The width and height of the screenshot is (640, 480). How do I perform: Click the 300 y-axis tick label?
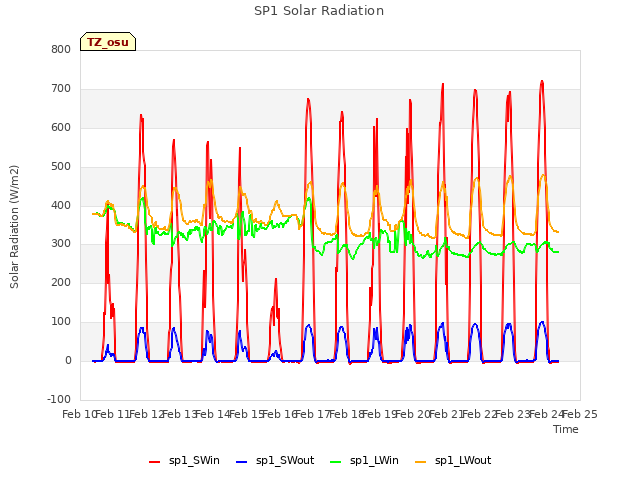pyautogui.click(x=61, y=244)
